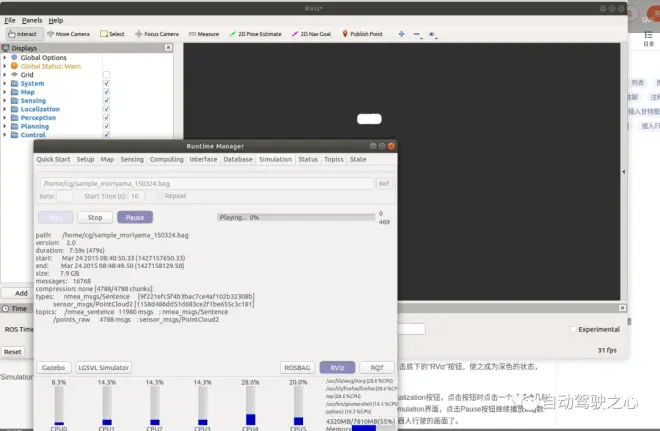Expand the Global Options tree item

point(5,57)
